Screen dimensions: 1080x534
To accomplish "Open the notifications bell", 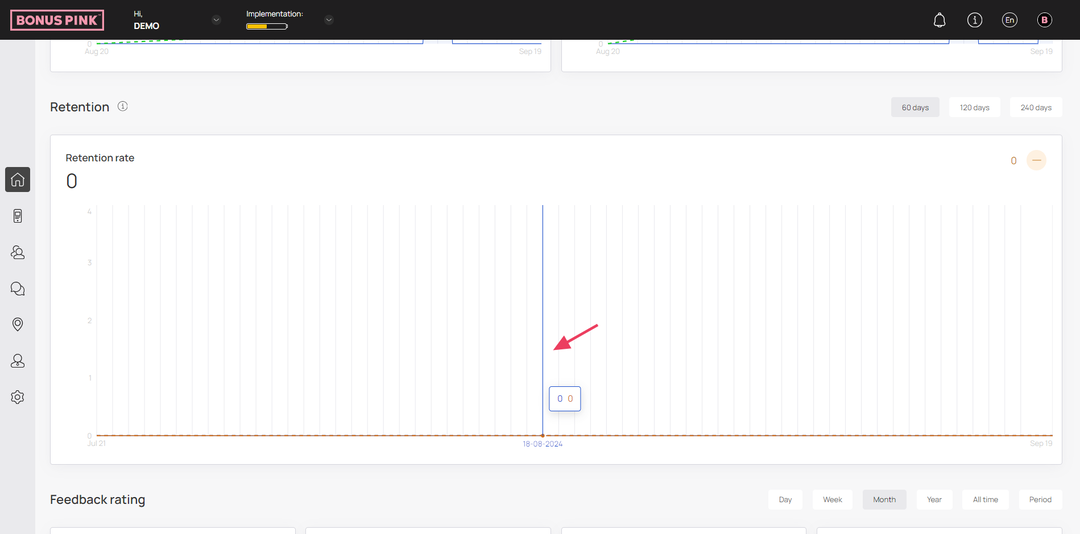I will (939, 21).
